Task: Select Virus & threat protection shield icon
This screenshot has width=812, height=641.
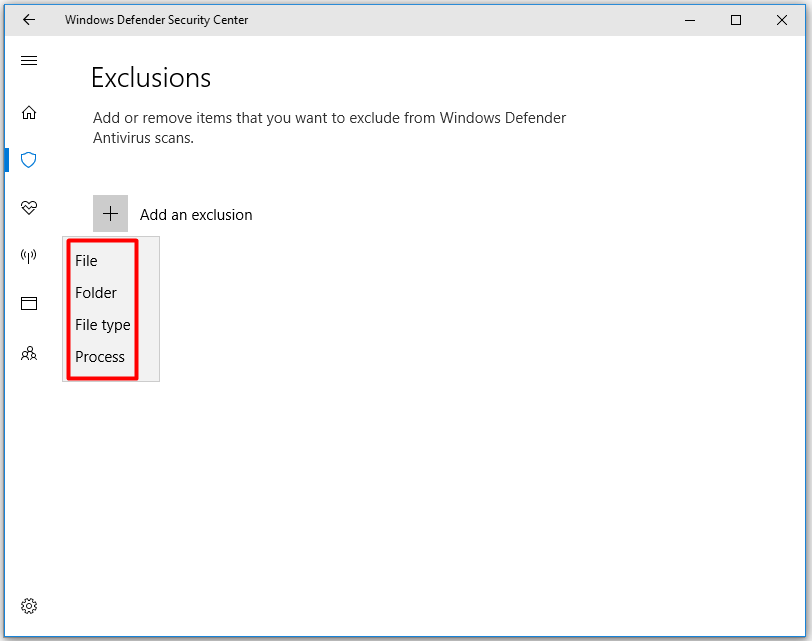Action: pyautogui.click(x=28, y=160)
